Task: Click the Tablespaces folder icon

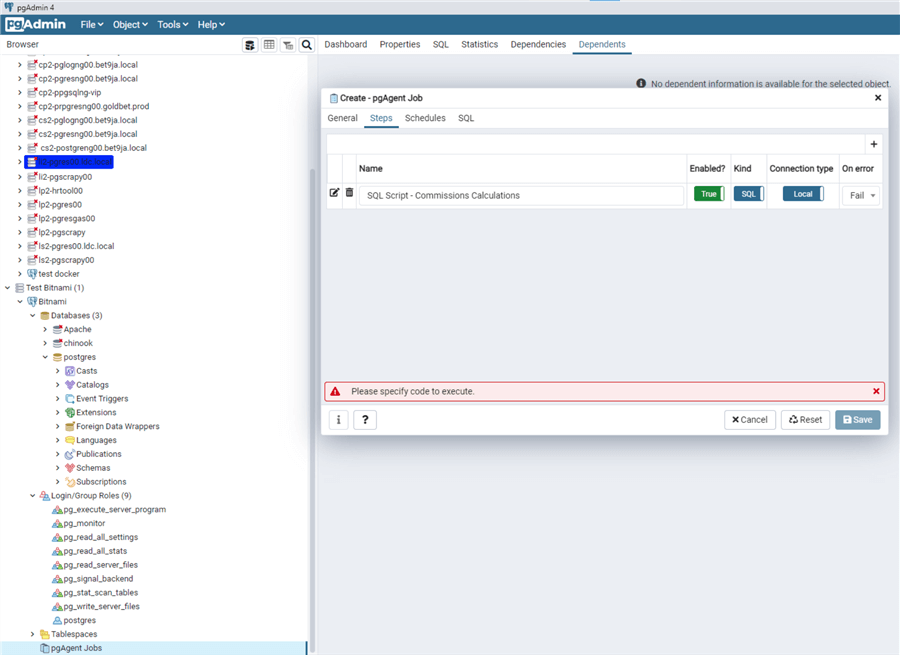Action: (x=45, y=634)
